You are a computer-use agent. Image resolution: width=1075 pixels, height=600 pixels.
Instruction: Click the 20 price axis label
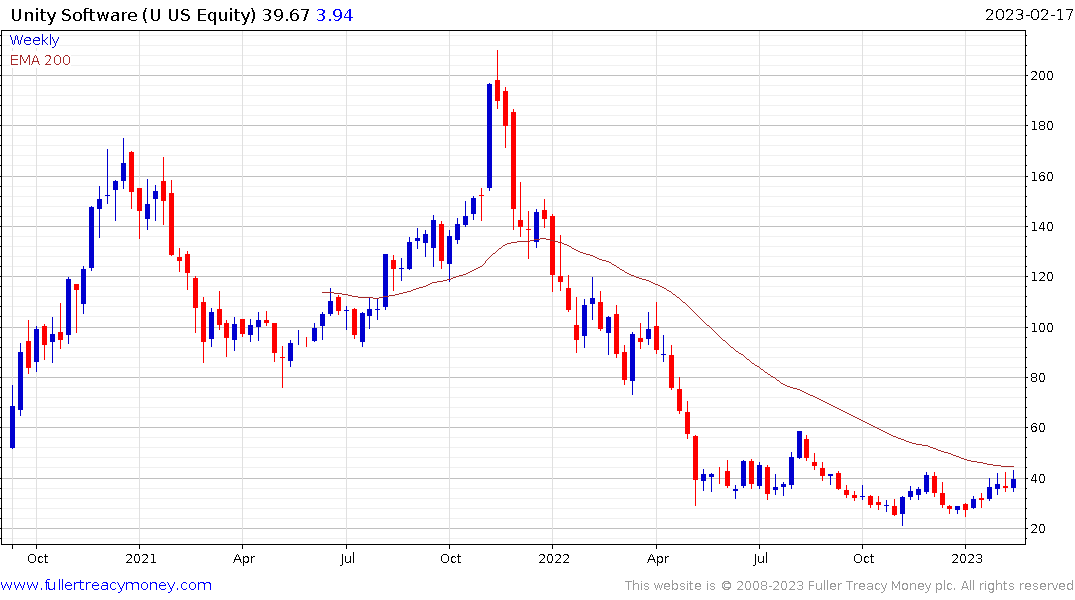[1039, 529]
